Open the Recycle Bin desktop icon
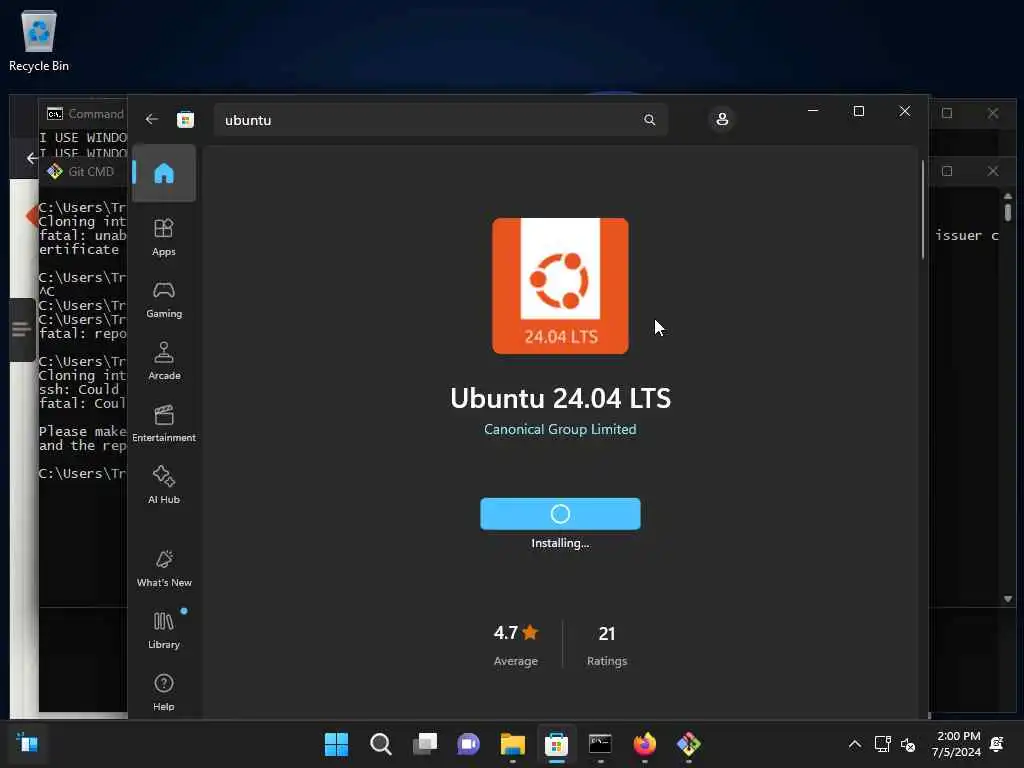Screen dimensions: 1024x768 click(39, 40)
